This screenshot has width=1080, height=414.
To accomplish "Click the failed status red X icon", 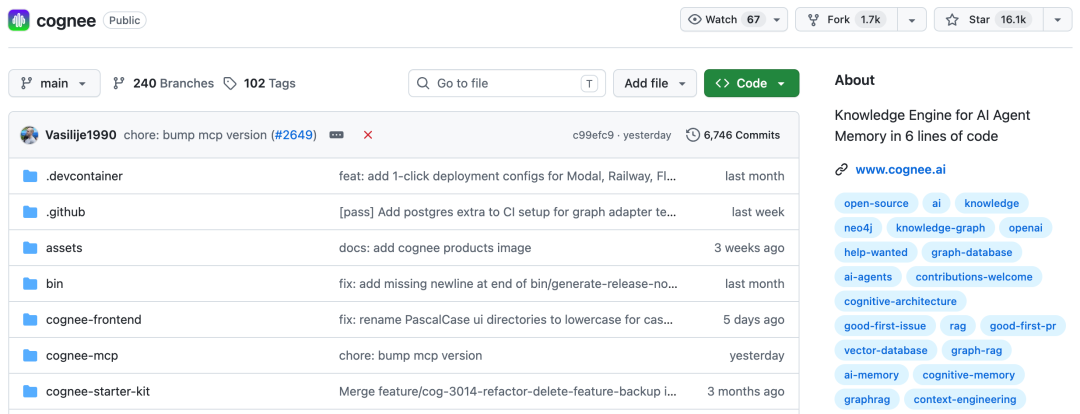I will coord(368,135).
